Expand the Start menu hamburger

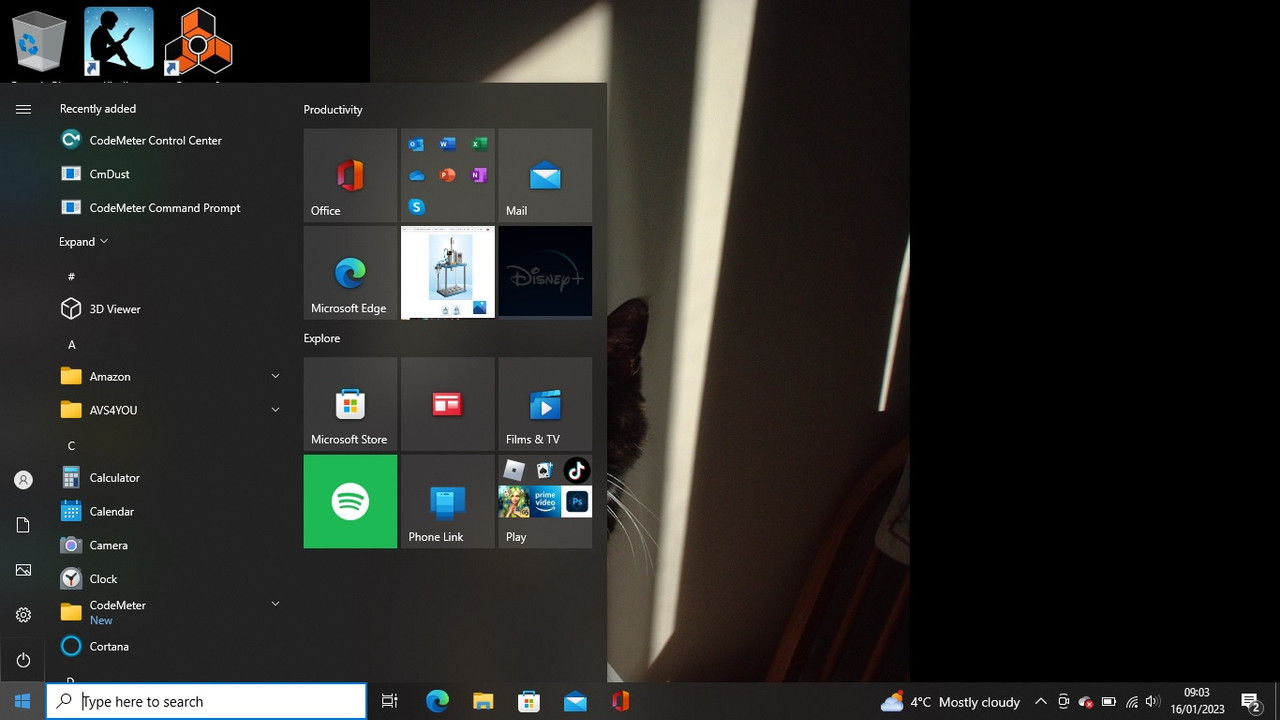tap(23, 110)
